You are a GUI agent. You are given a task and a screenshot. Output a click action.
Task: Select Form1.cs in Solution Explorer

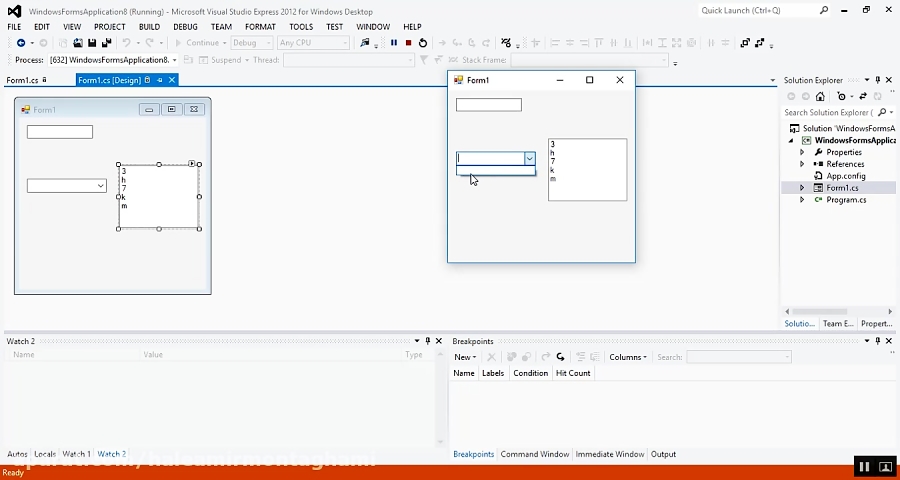pos(842,188)
